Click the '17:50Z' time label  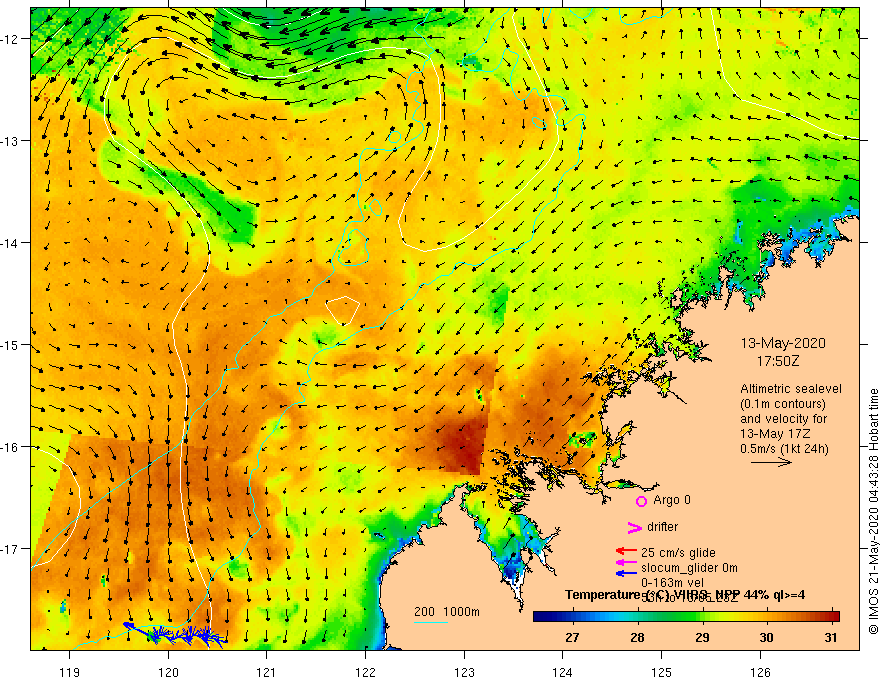[x=777, y=361]
